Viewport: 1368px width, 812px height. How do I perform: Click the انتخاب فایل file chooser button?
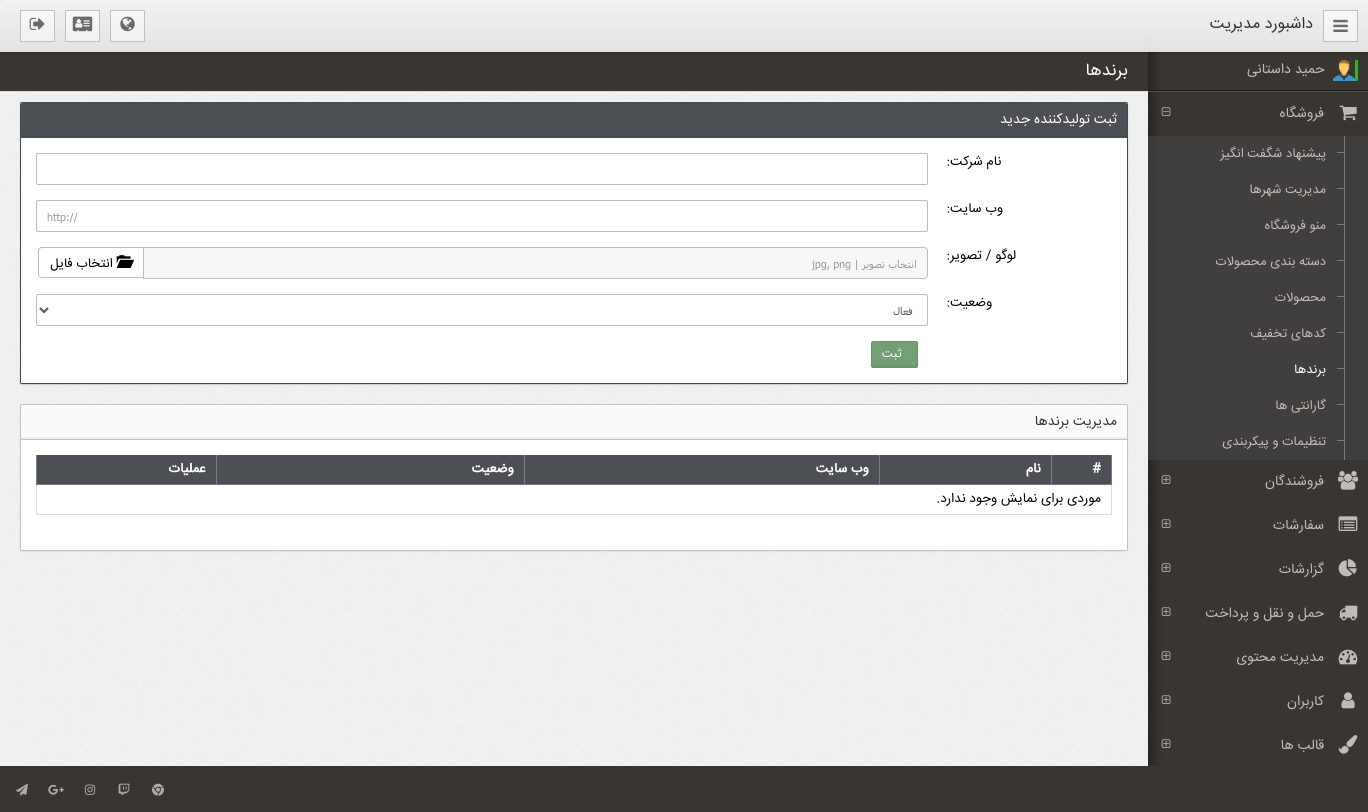(x=91, y=263)
